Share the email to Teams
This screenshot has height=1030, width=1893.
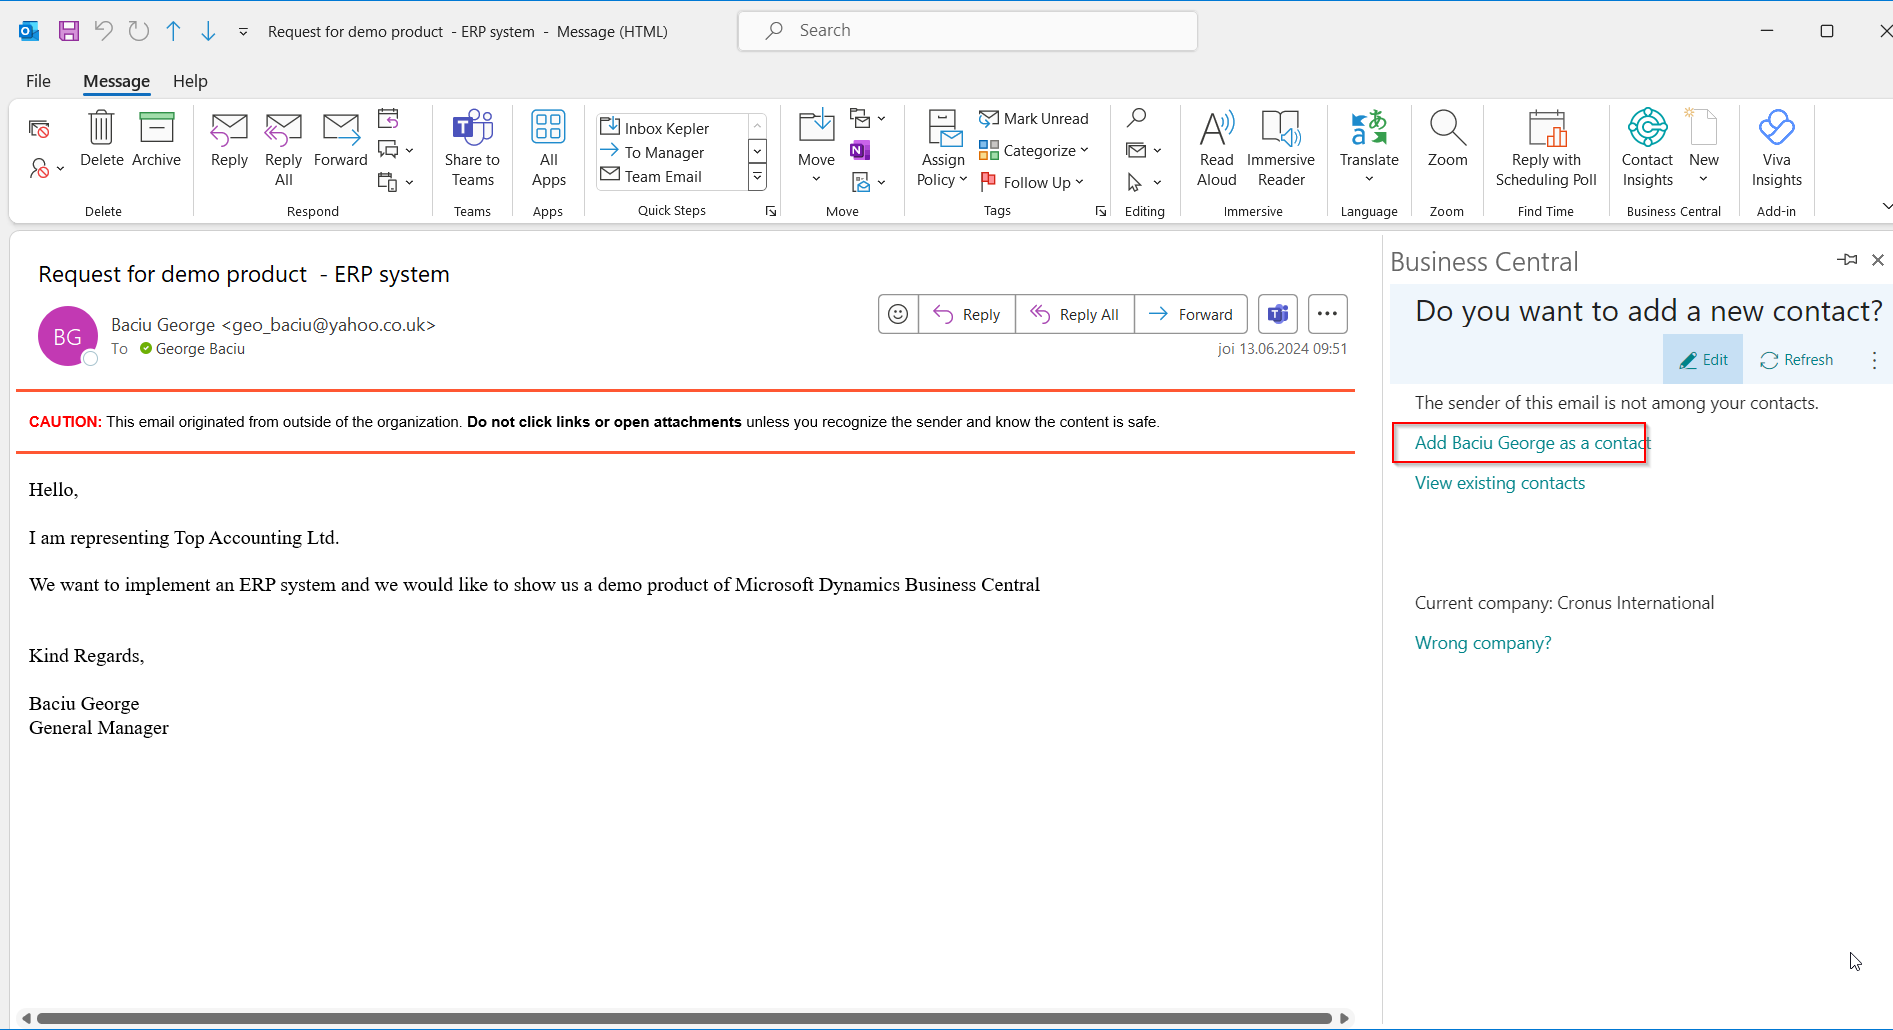pos(472,150)
